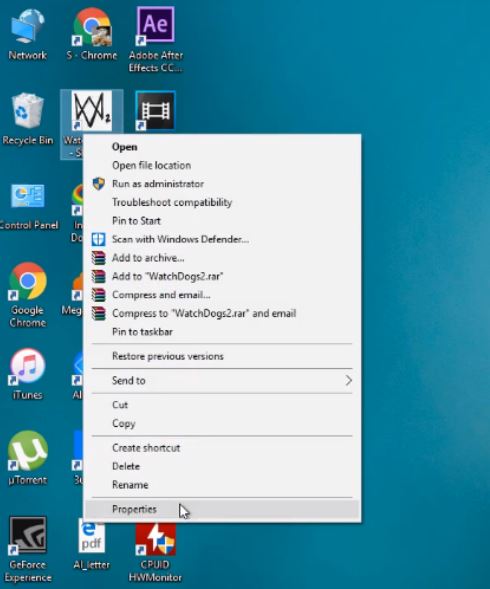Select Troubleshoot compatibility

coord(222,202)
